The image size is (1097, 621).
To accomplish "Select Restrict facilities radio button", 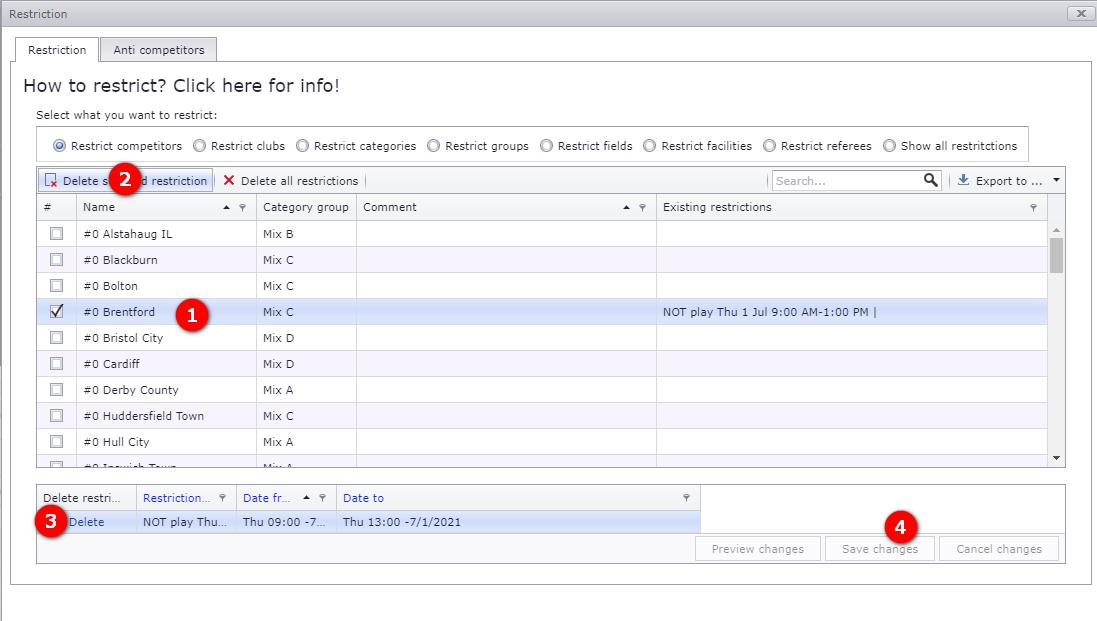I will tap(650, 145).
